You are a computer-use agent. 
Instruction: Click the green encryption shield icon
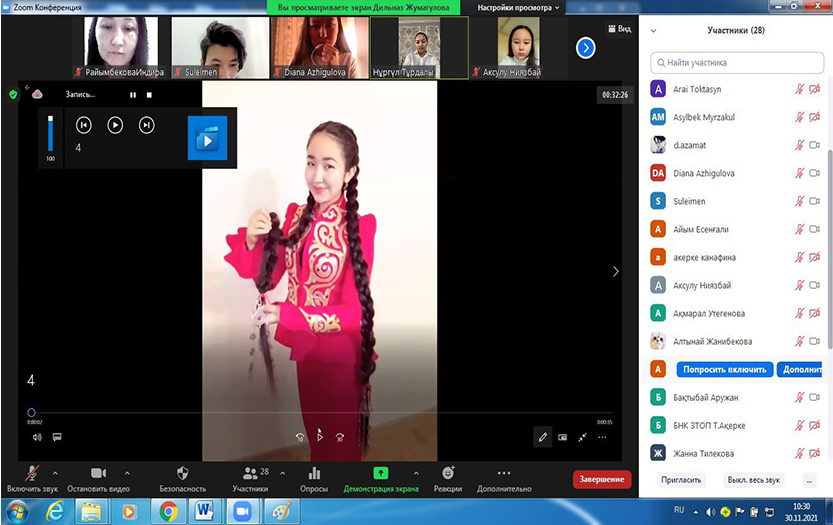[x=13, y=94]
